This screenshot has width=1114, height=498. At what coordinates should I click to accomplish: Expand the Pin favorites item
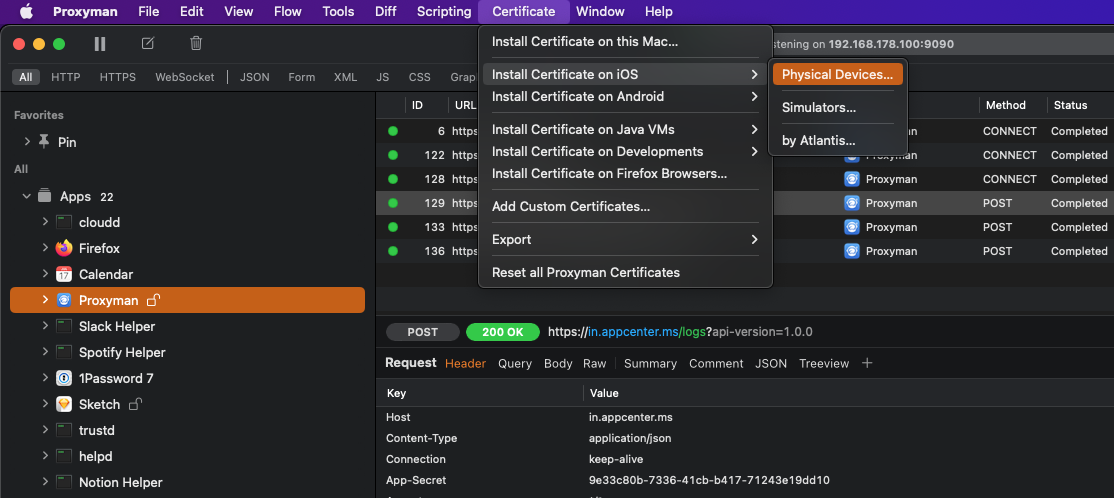click(x=27, y=142)
